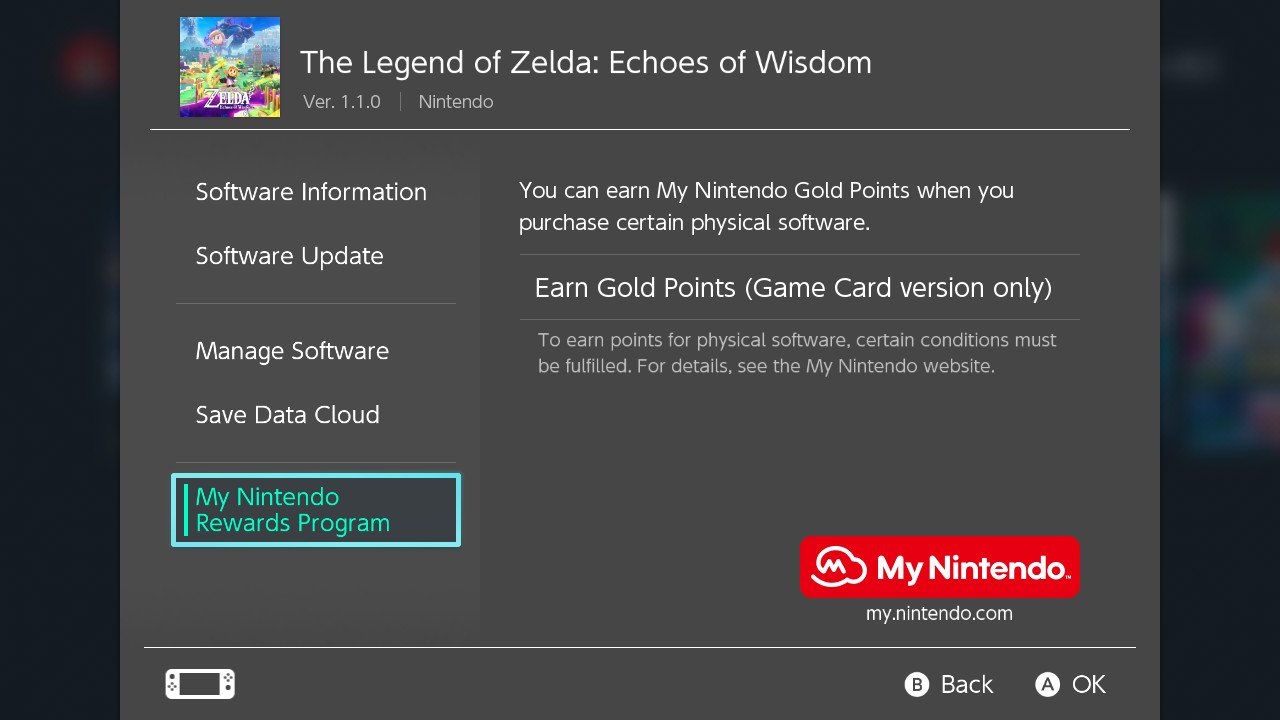Select Save Data Cloud

[288, 415]
